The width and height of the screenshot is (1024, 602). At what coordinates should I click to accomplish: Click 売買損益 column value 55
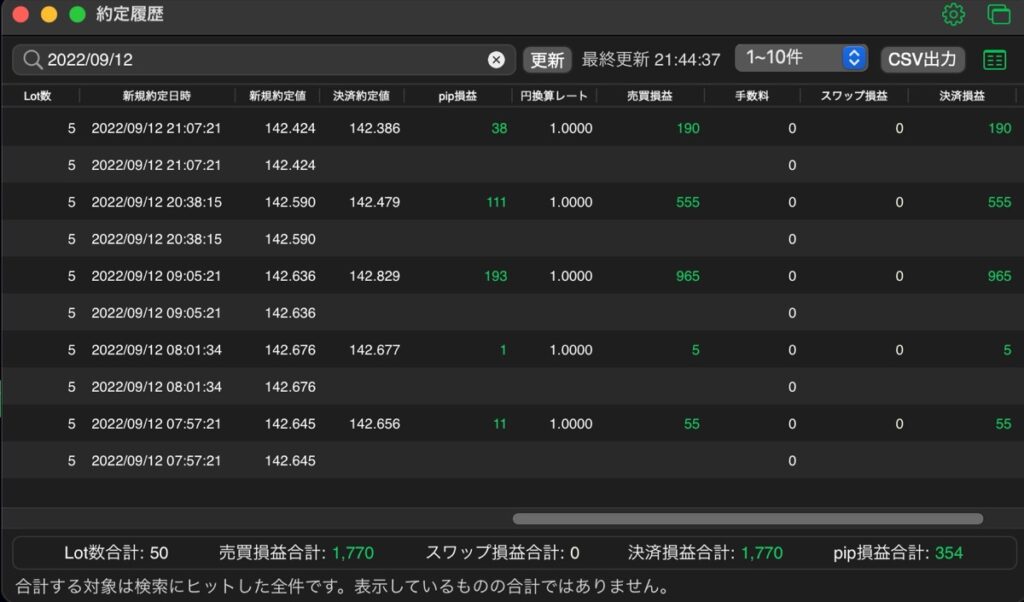pos(692,423)
